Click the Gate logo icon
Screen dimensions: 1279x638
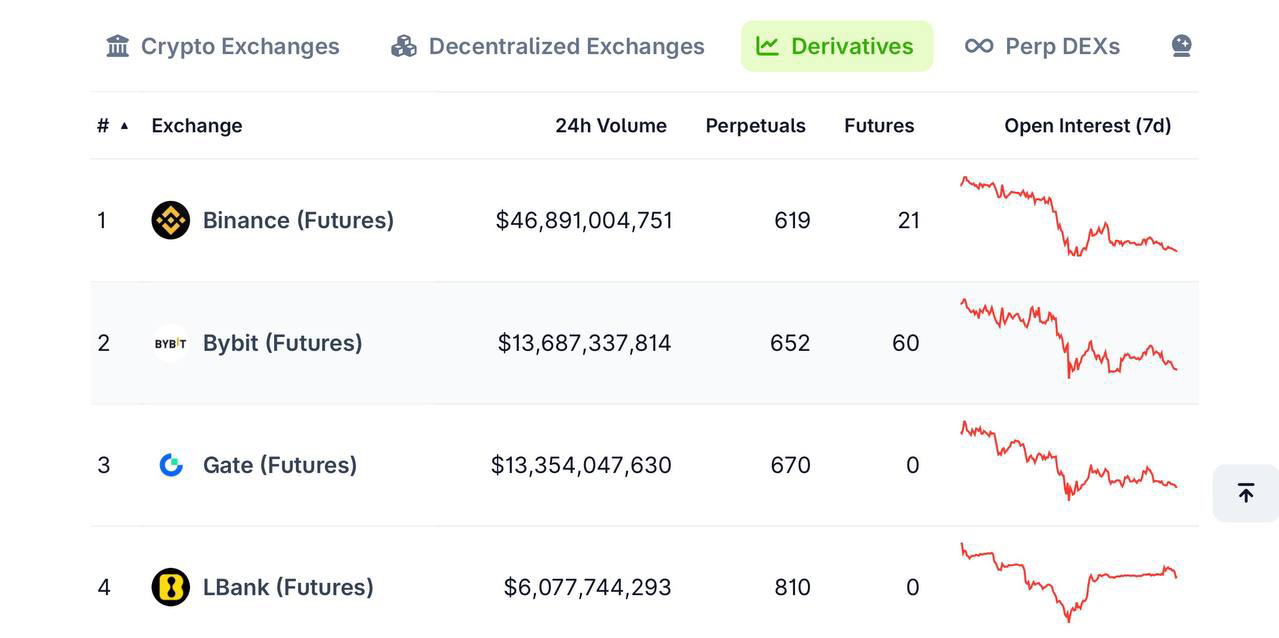[x=171, y=465]
